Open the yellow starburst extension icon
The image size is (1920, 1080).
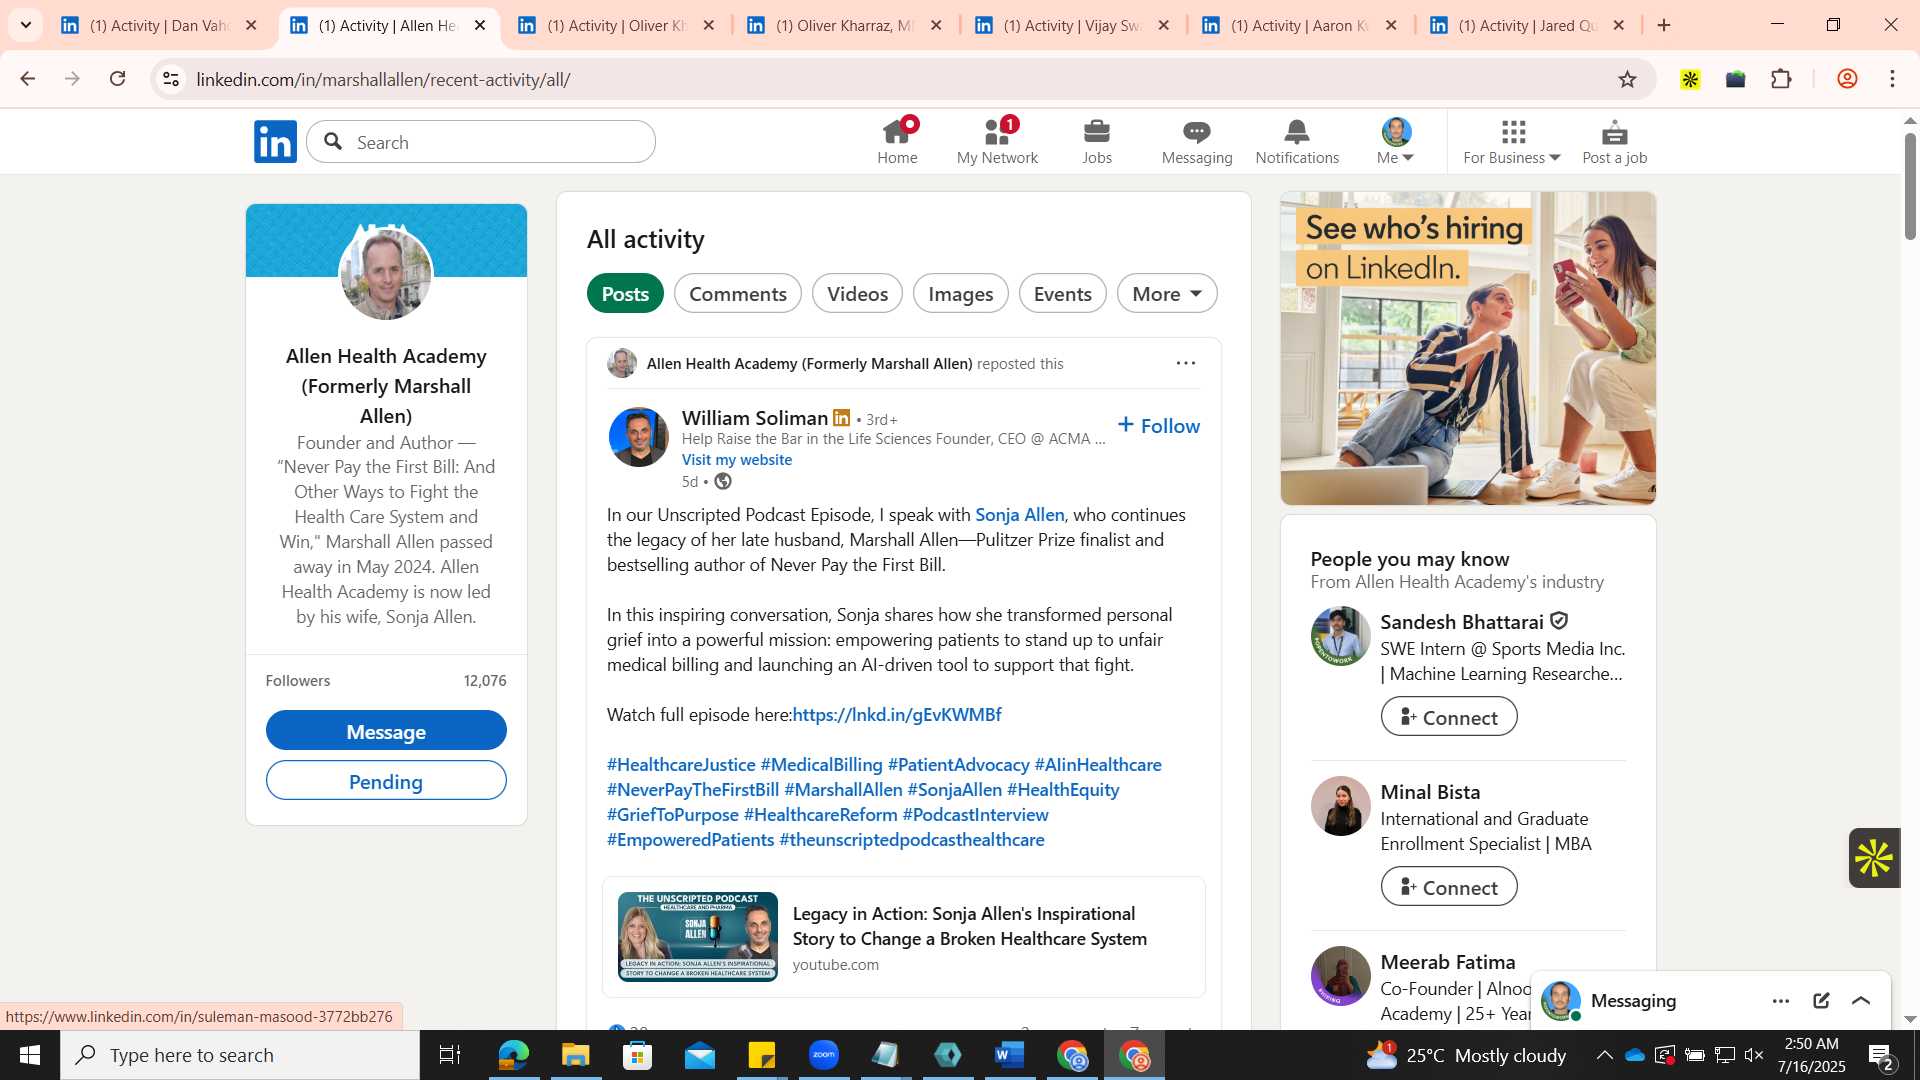[x=1690, y=79]
